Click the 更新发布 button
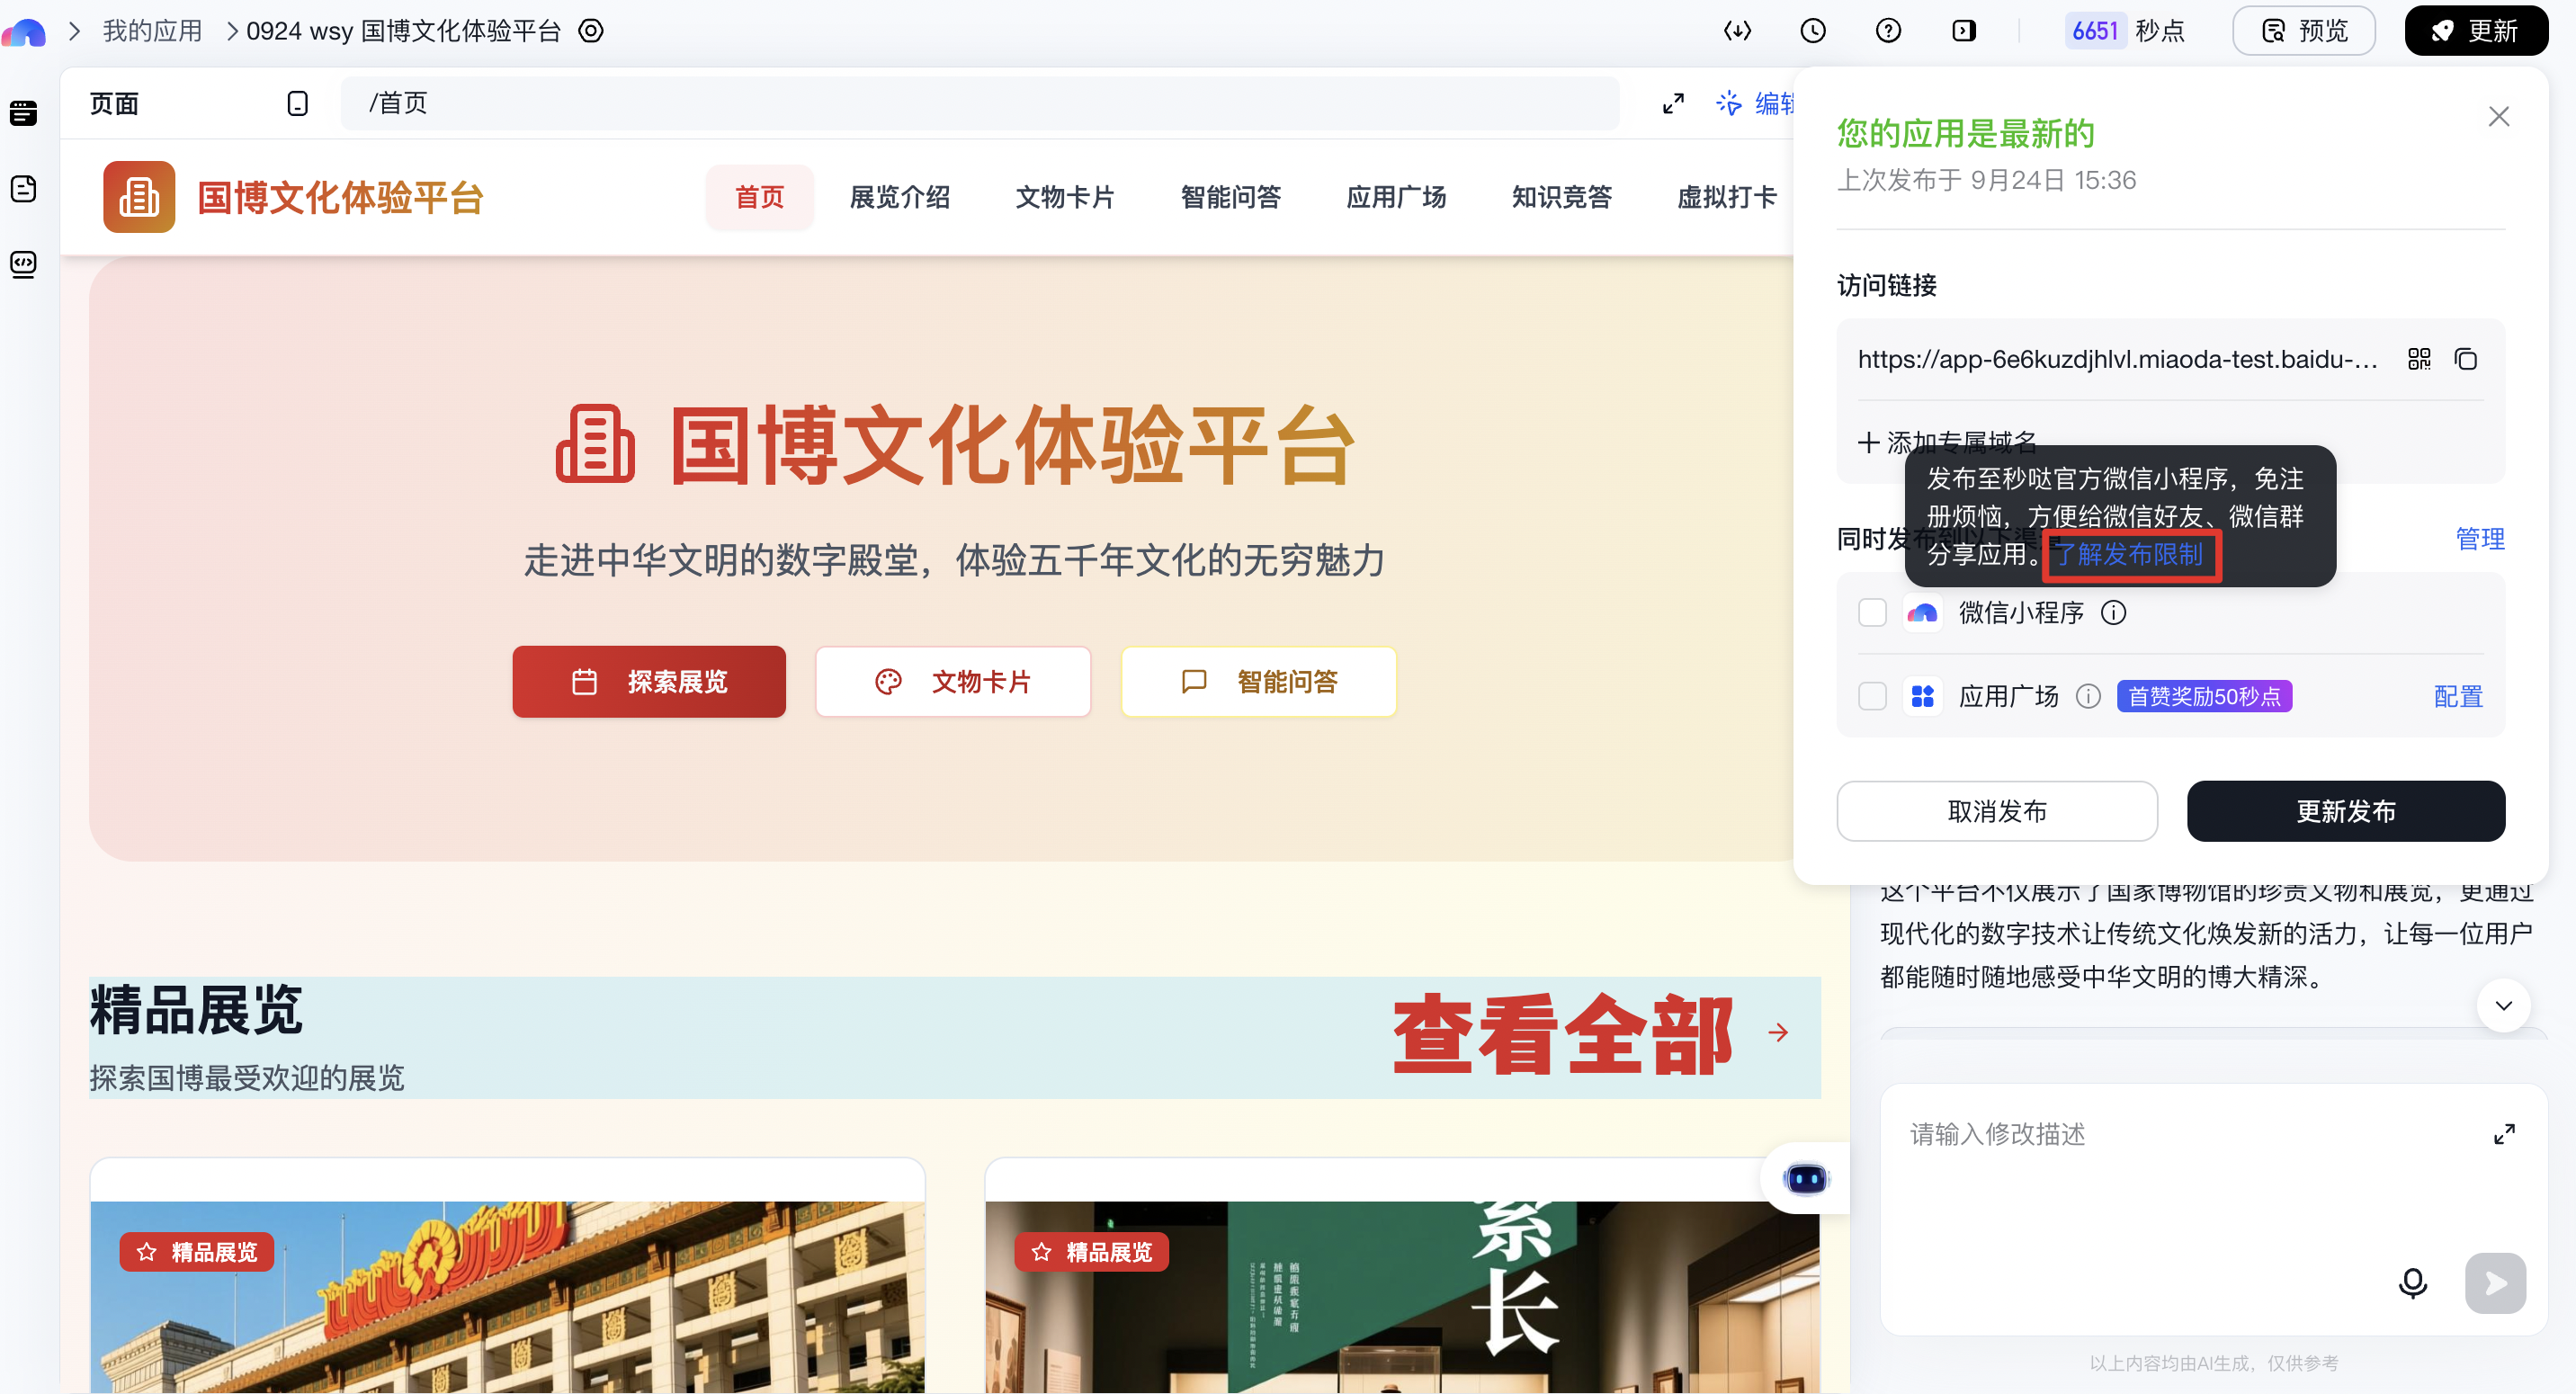The width and height of the screenshot is (2576, 1394). [x=2345, y=811]
